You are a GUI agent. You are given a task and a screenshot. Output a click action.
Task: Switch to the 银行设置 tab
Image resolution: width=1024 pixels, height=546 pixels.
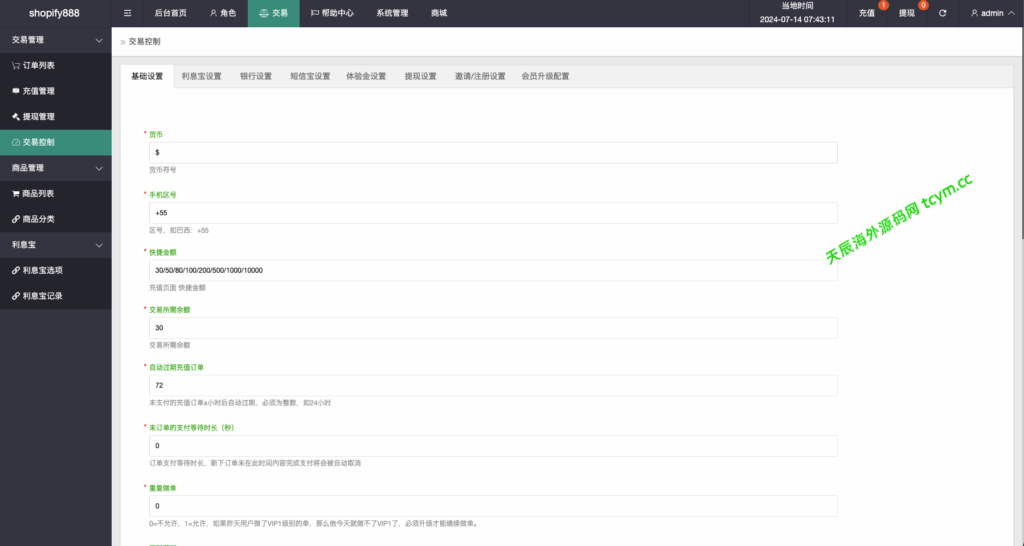256,76
